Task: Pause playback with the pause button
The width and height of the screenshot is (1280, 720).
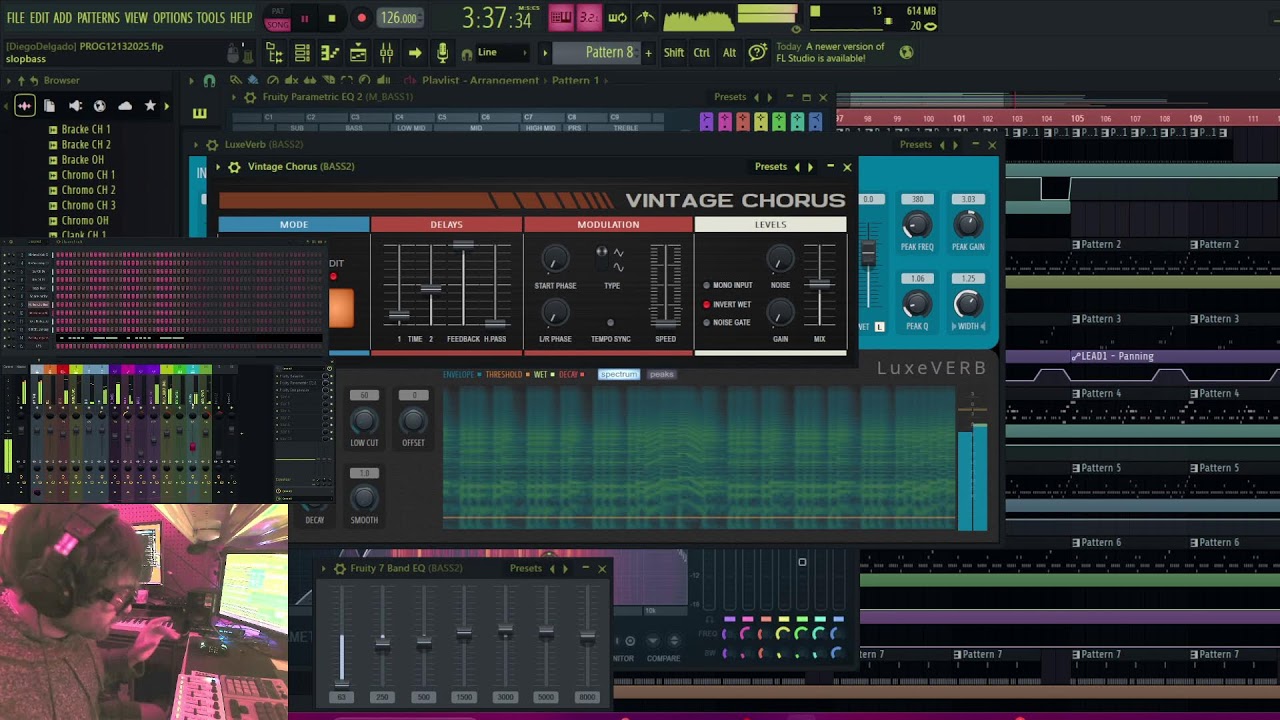Action: tap(304, 18)
